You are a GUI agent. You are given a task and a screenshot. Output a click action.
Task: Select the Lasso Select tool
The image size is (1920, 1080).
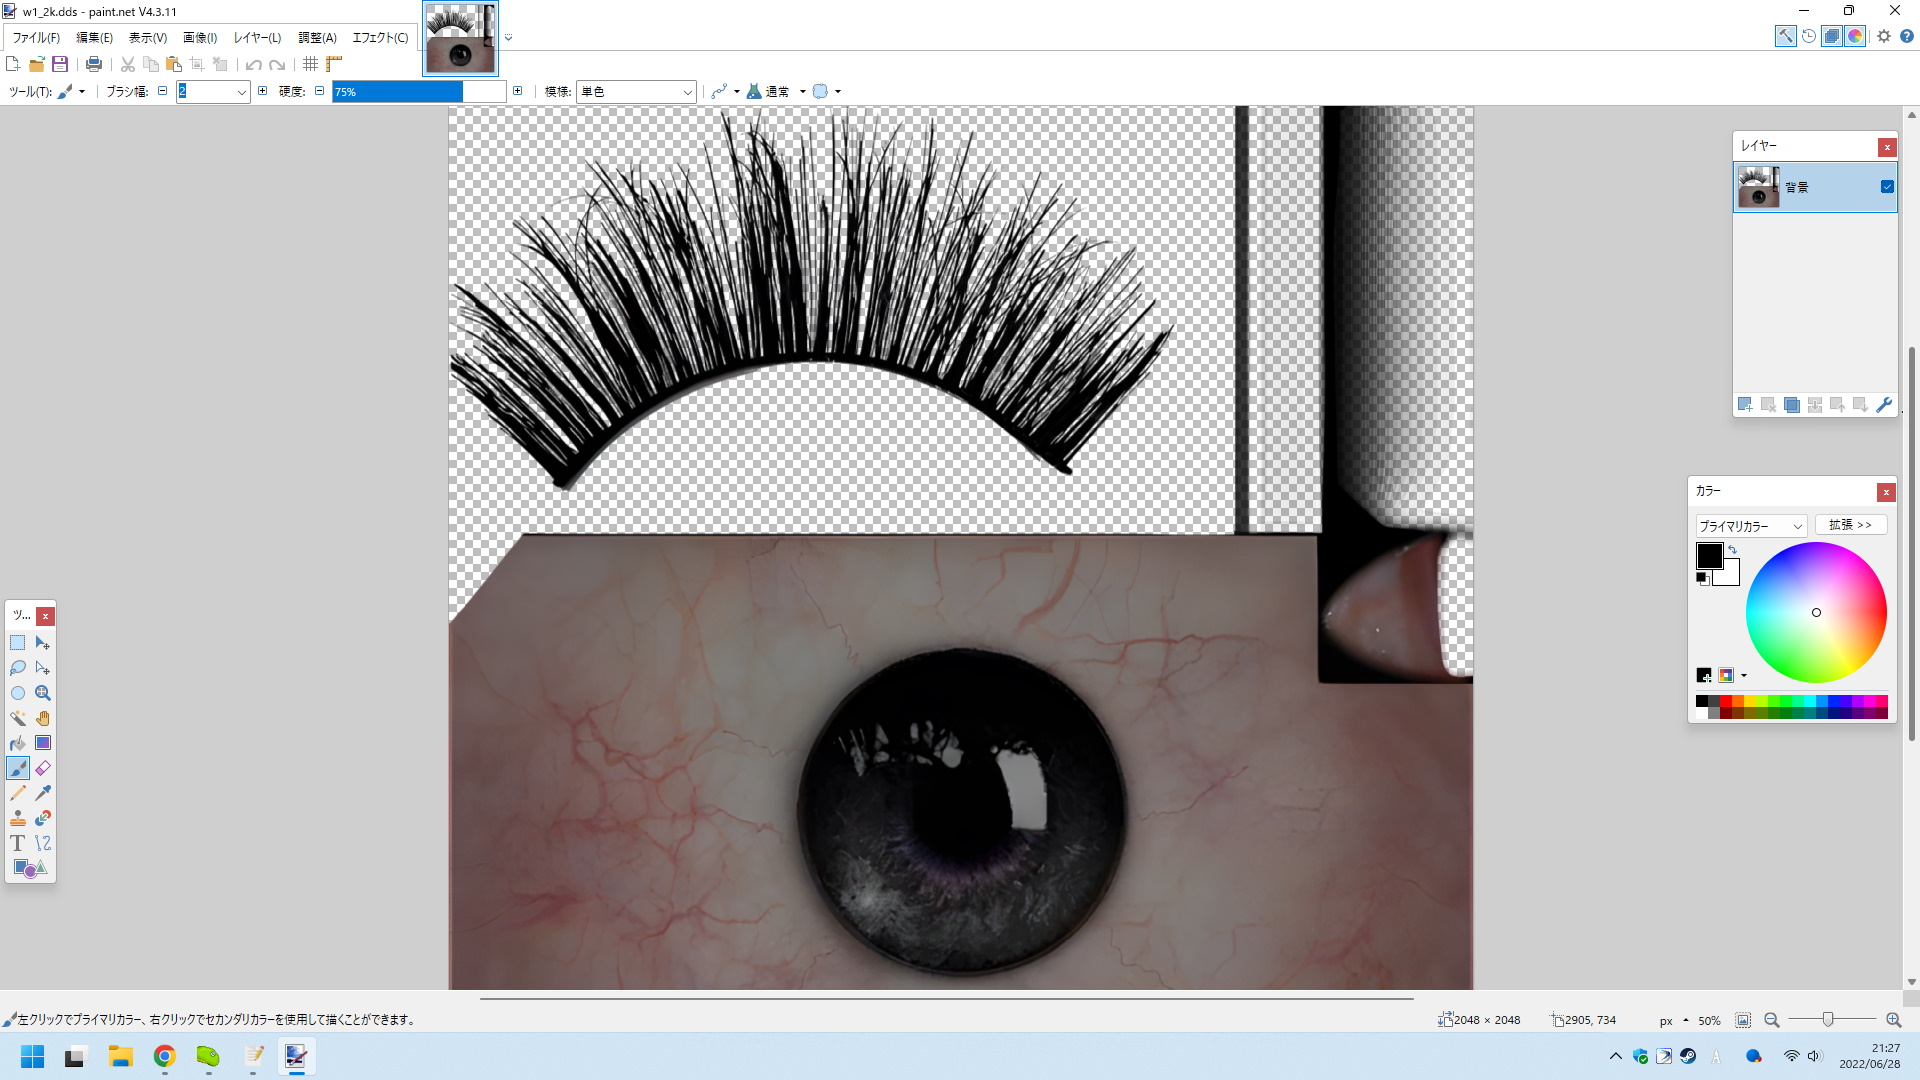(x=18, y=668)
